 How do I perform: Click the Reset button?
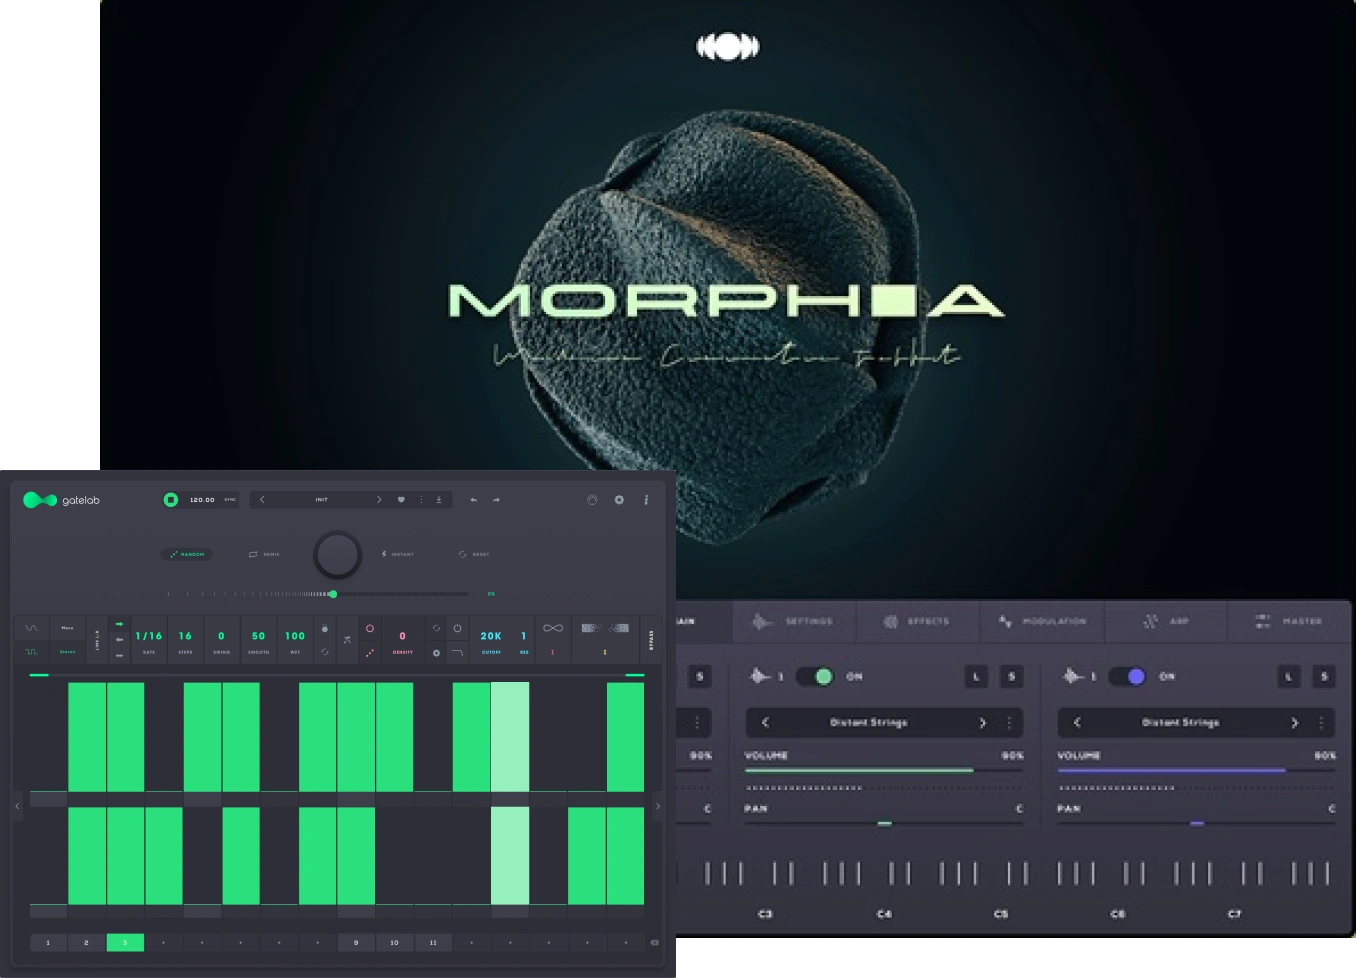coord(474,554)
